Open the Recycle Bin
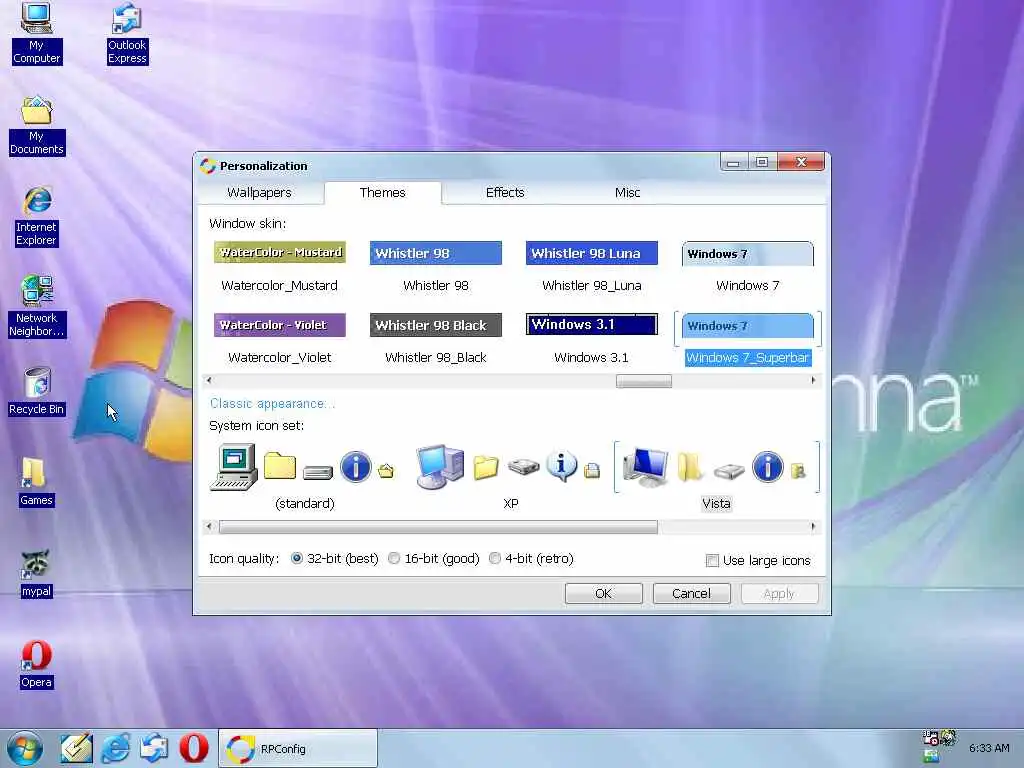 (37, 391)
